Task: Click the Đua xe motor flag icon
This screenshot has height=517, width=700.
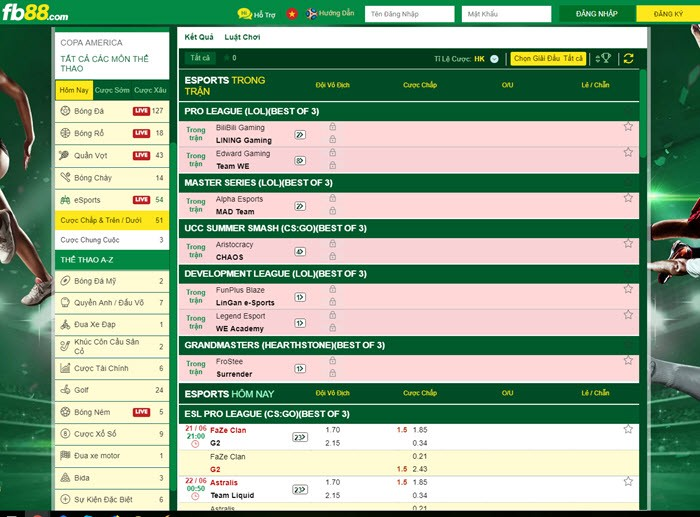Action: tap(65, 455)
